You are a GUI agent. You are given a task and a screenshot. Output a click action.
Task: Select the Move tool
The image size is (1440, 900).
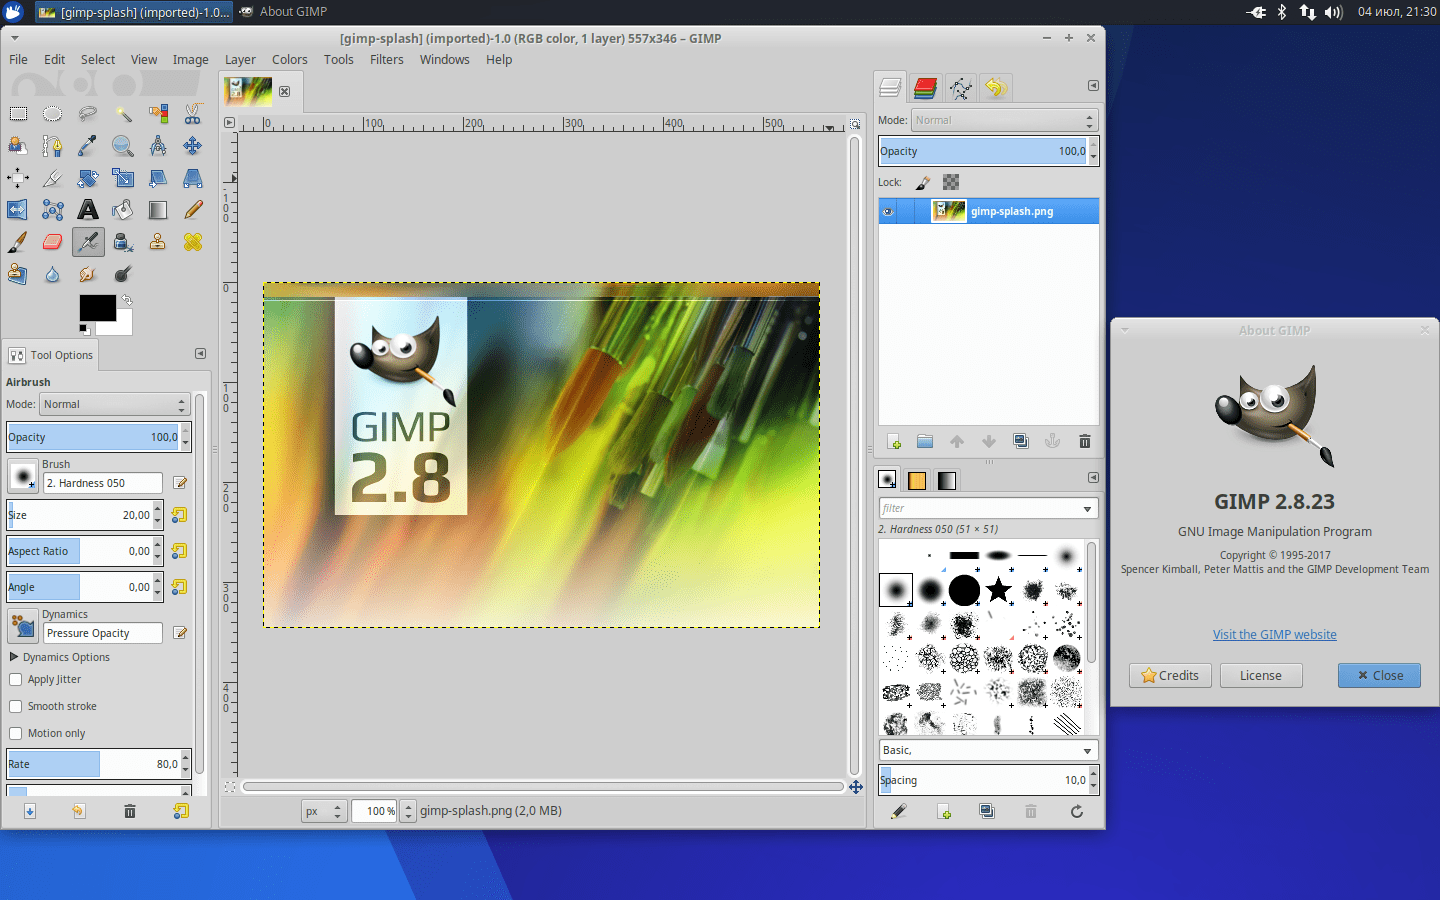[x=193, y=146]
